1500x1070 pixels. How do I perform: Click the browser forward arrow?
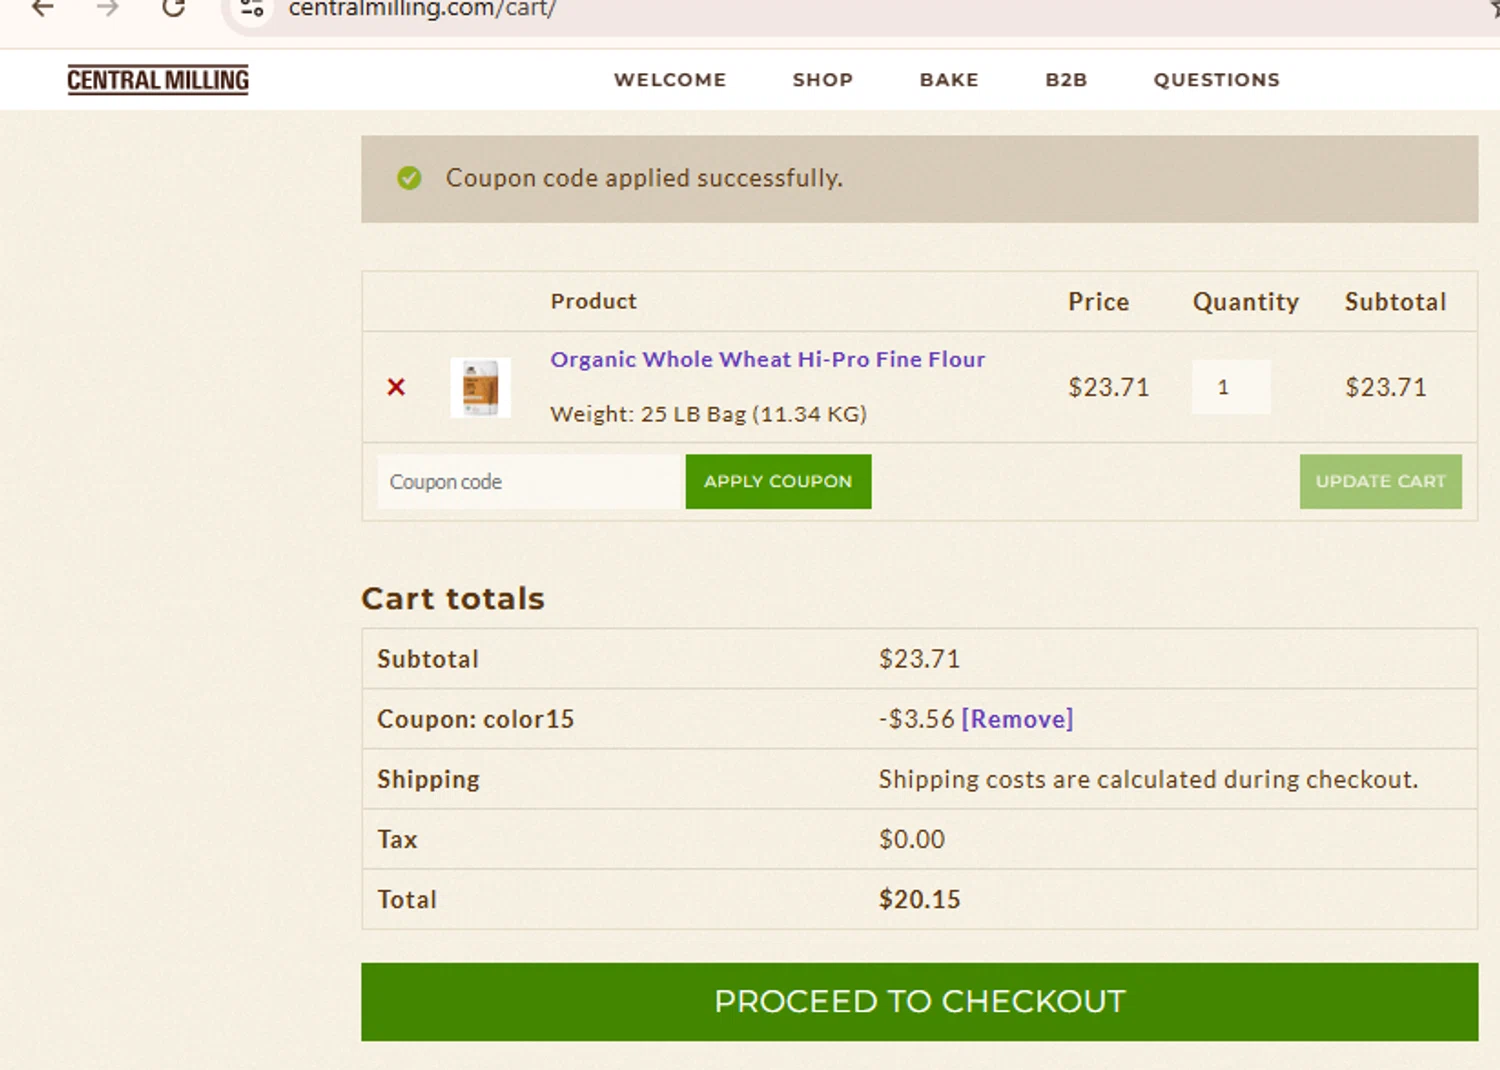tap(108, 9)
